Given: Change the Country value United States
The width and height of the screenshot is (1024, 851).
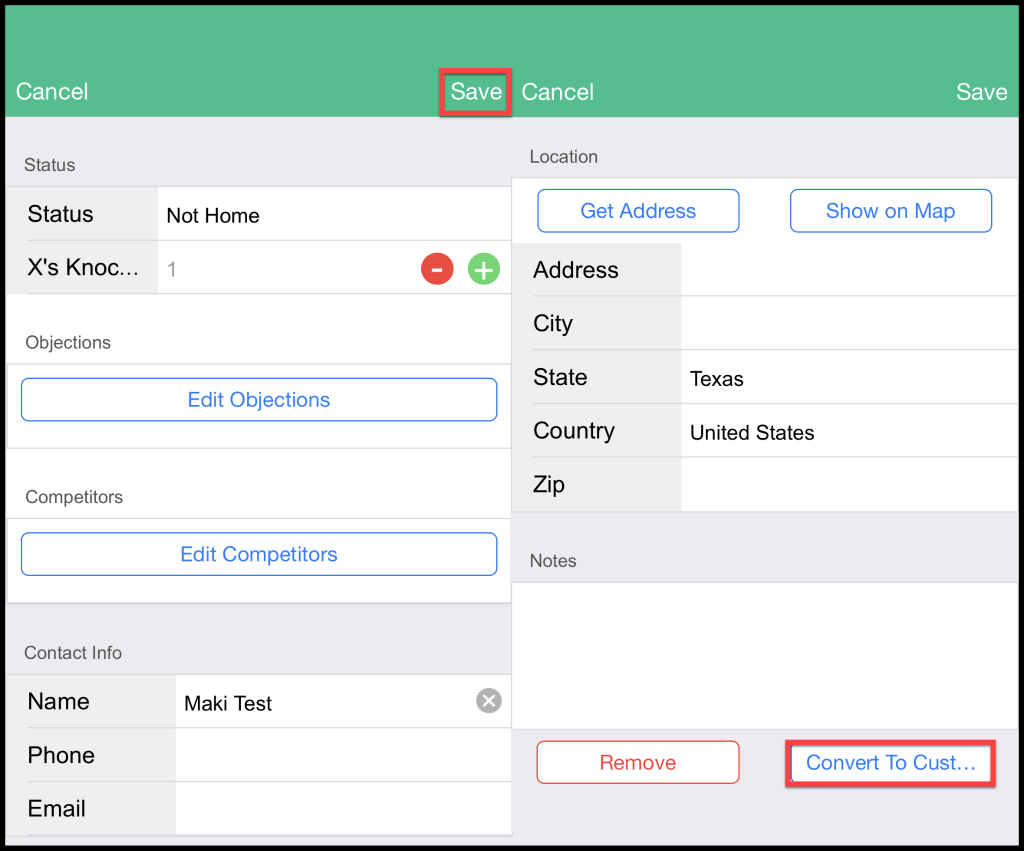Looking at the screenshot, I should (848, 432).
